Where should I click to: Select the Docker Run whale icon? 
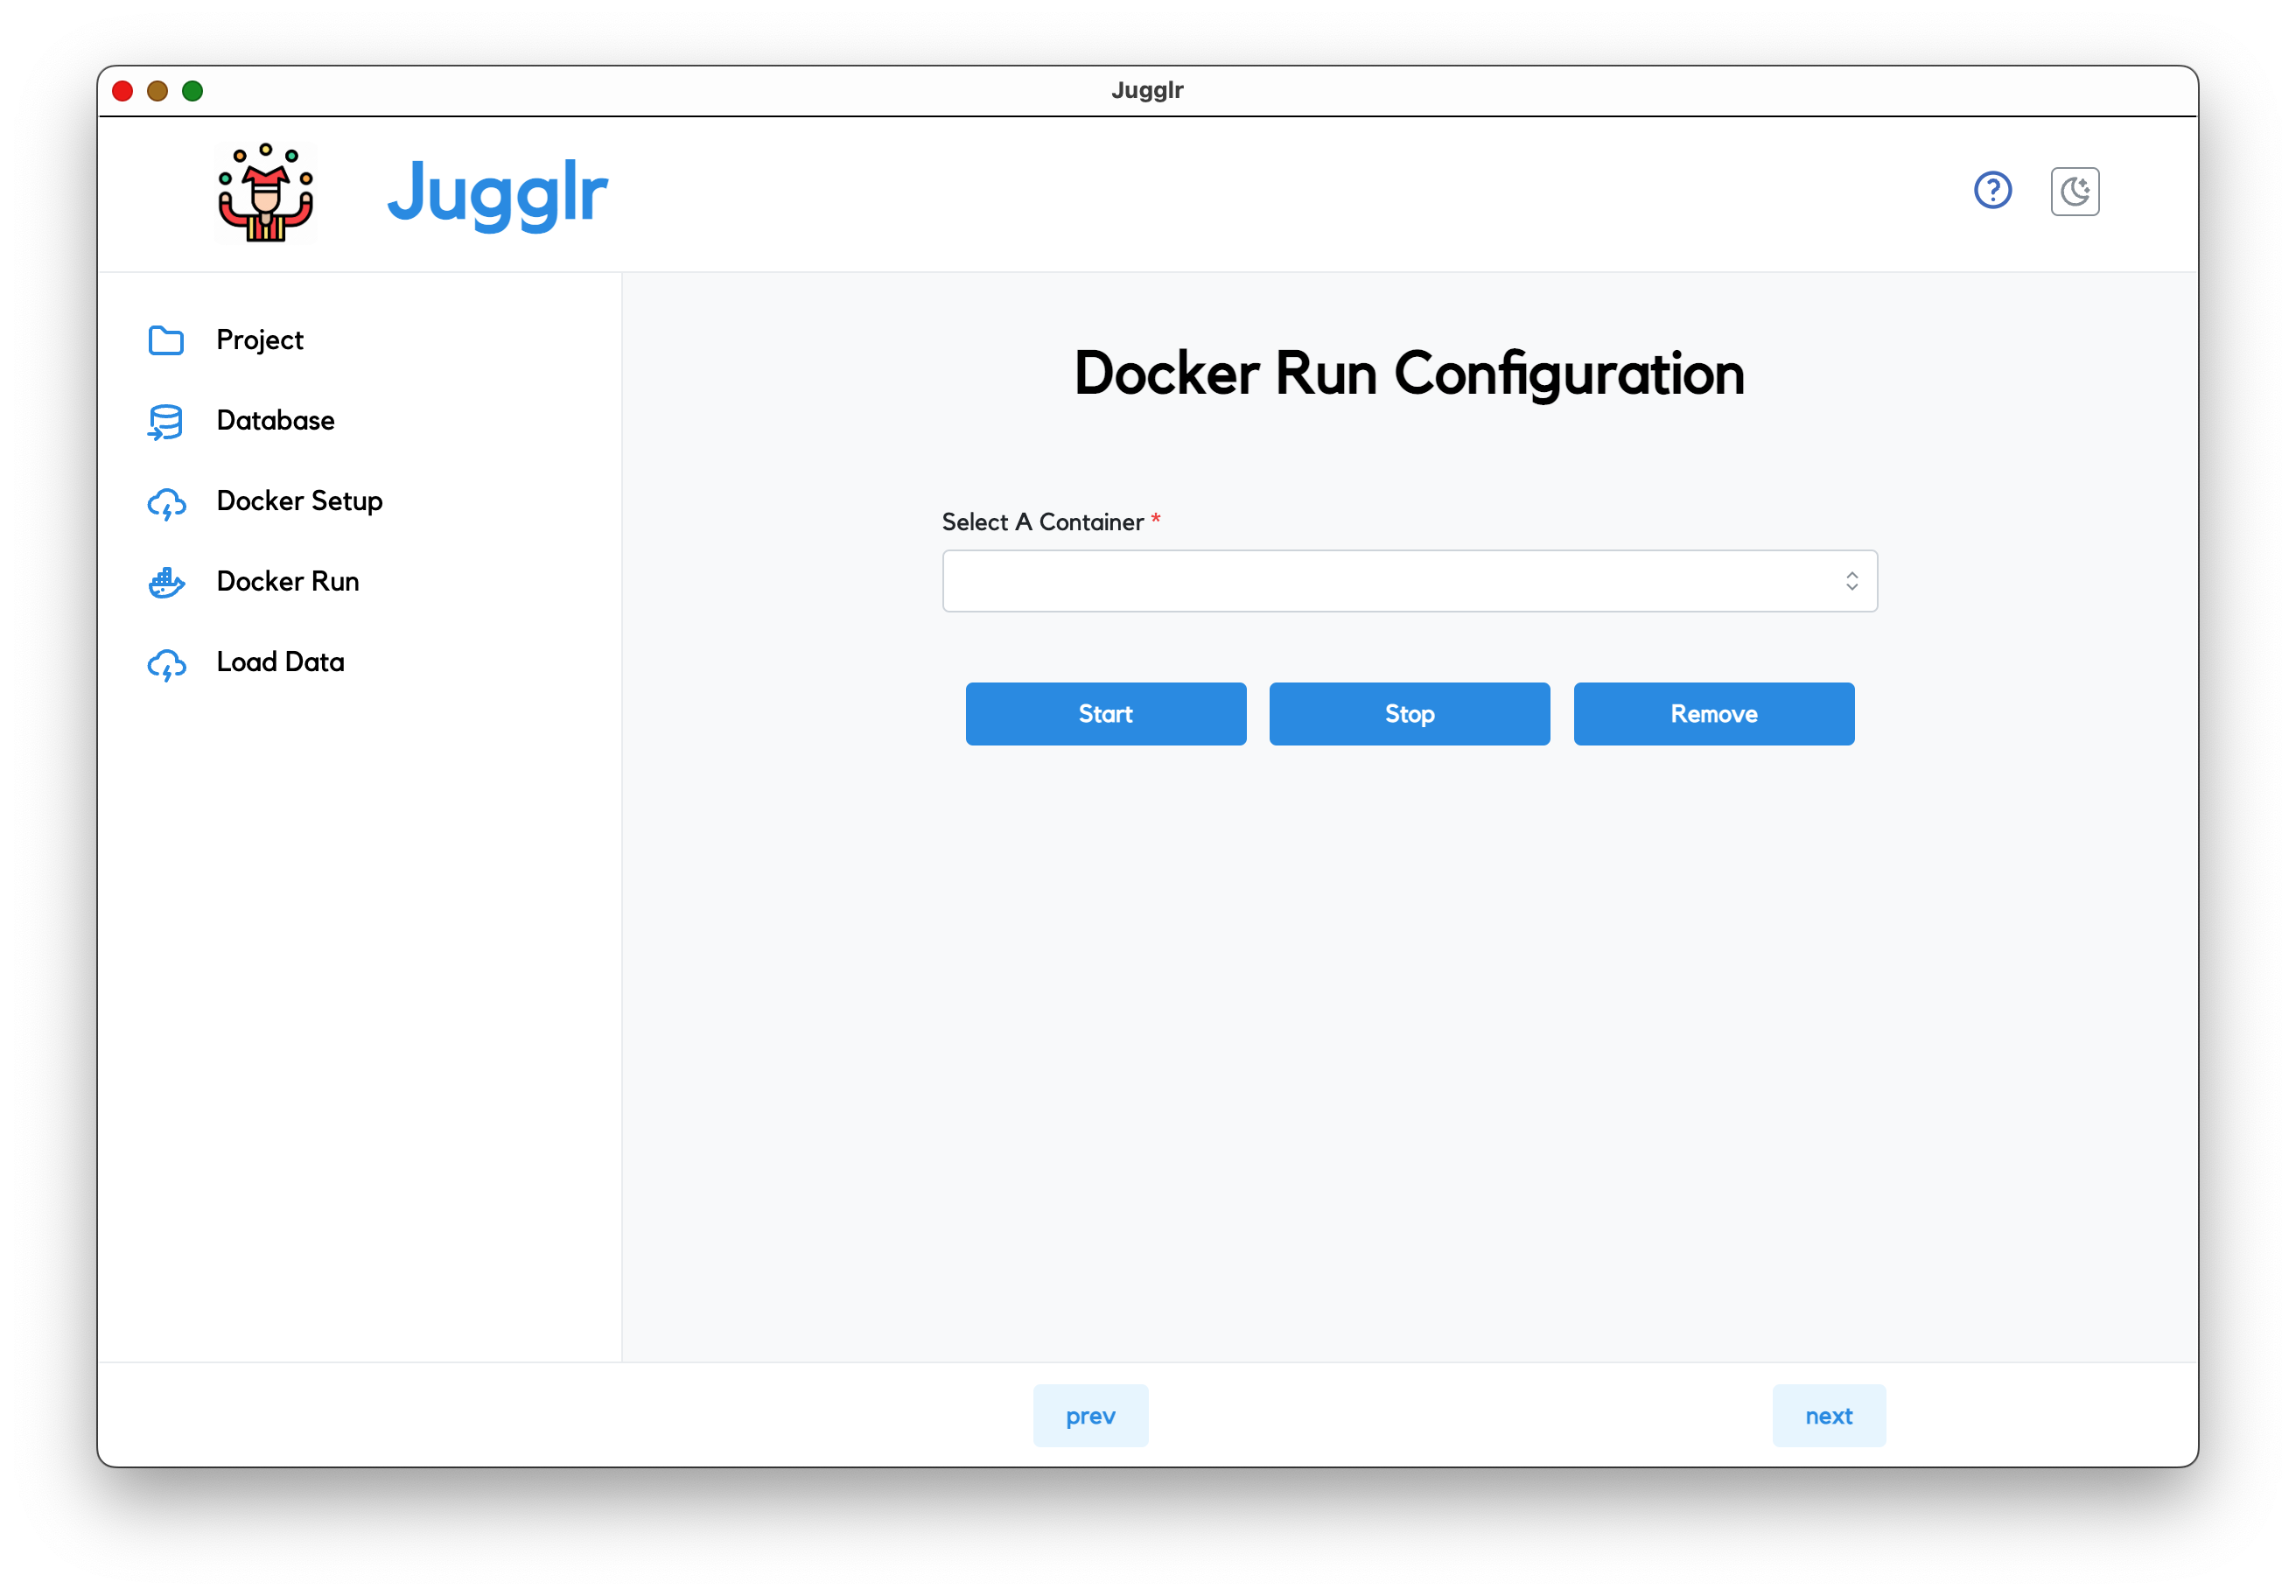click(167, 583)
